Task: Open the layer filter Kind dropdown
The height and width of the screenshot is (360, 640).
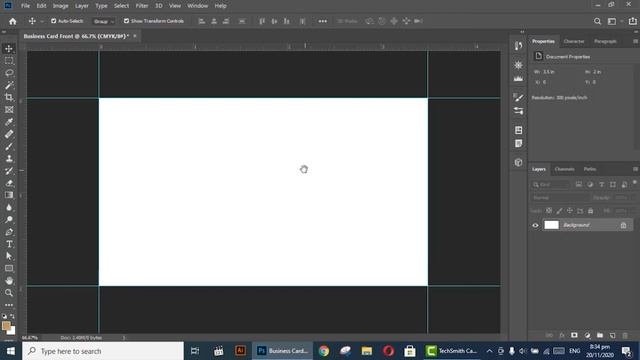Action: coord(550,185)
